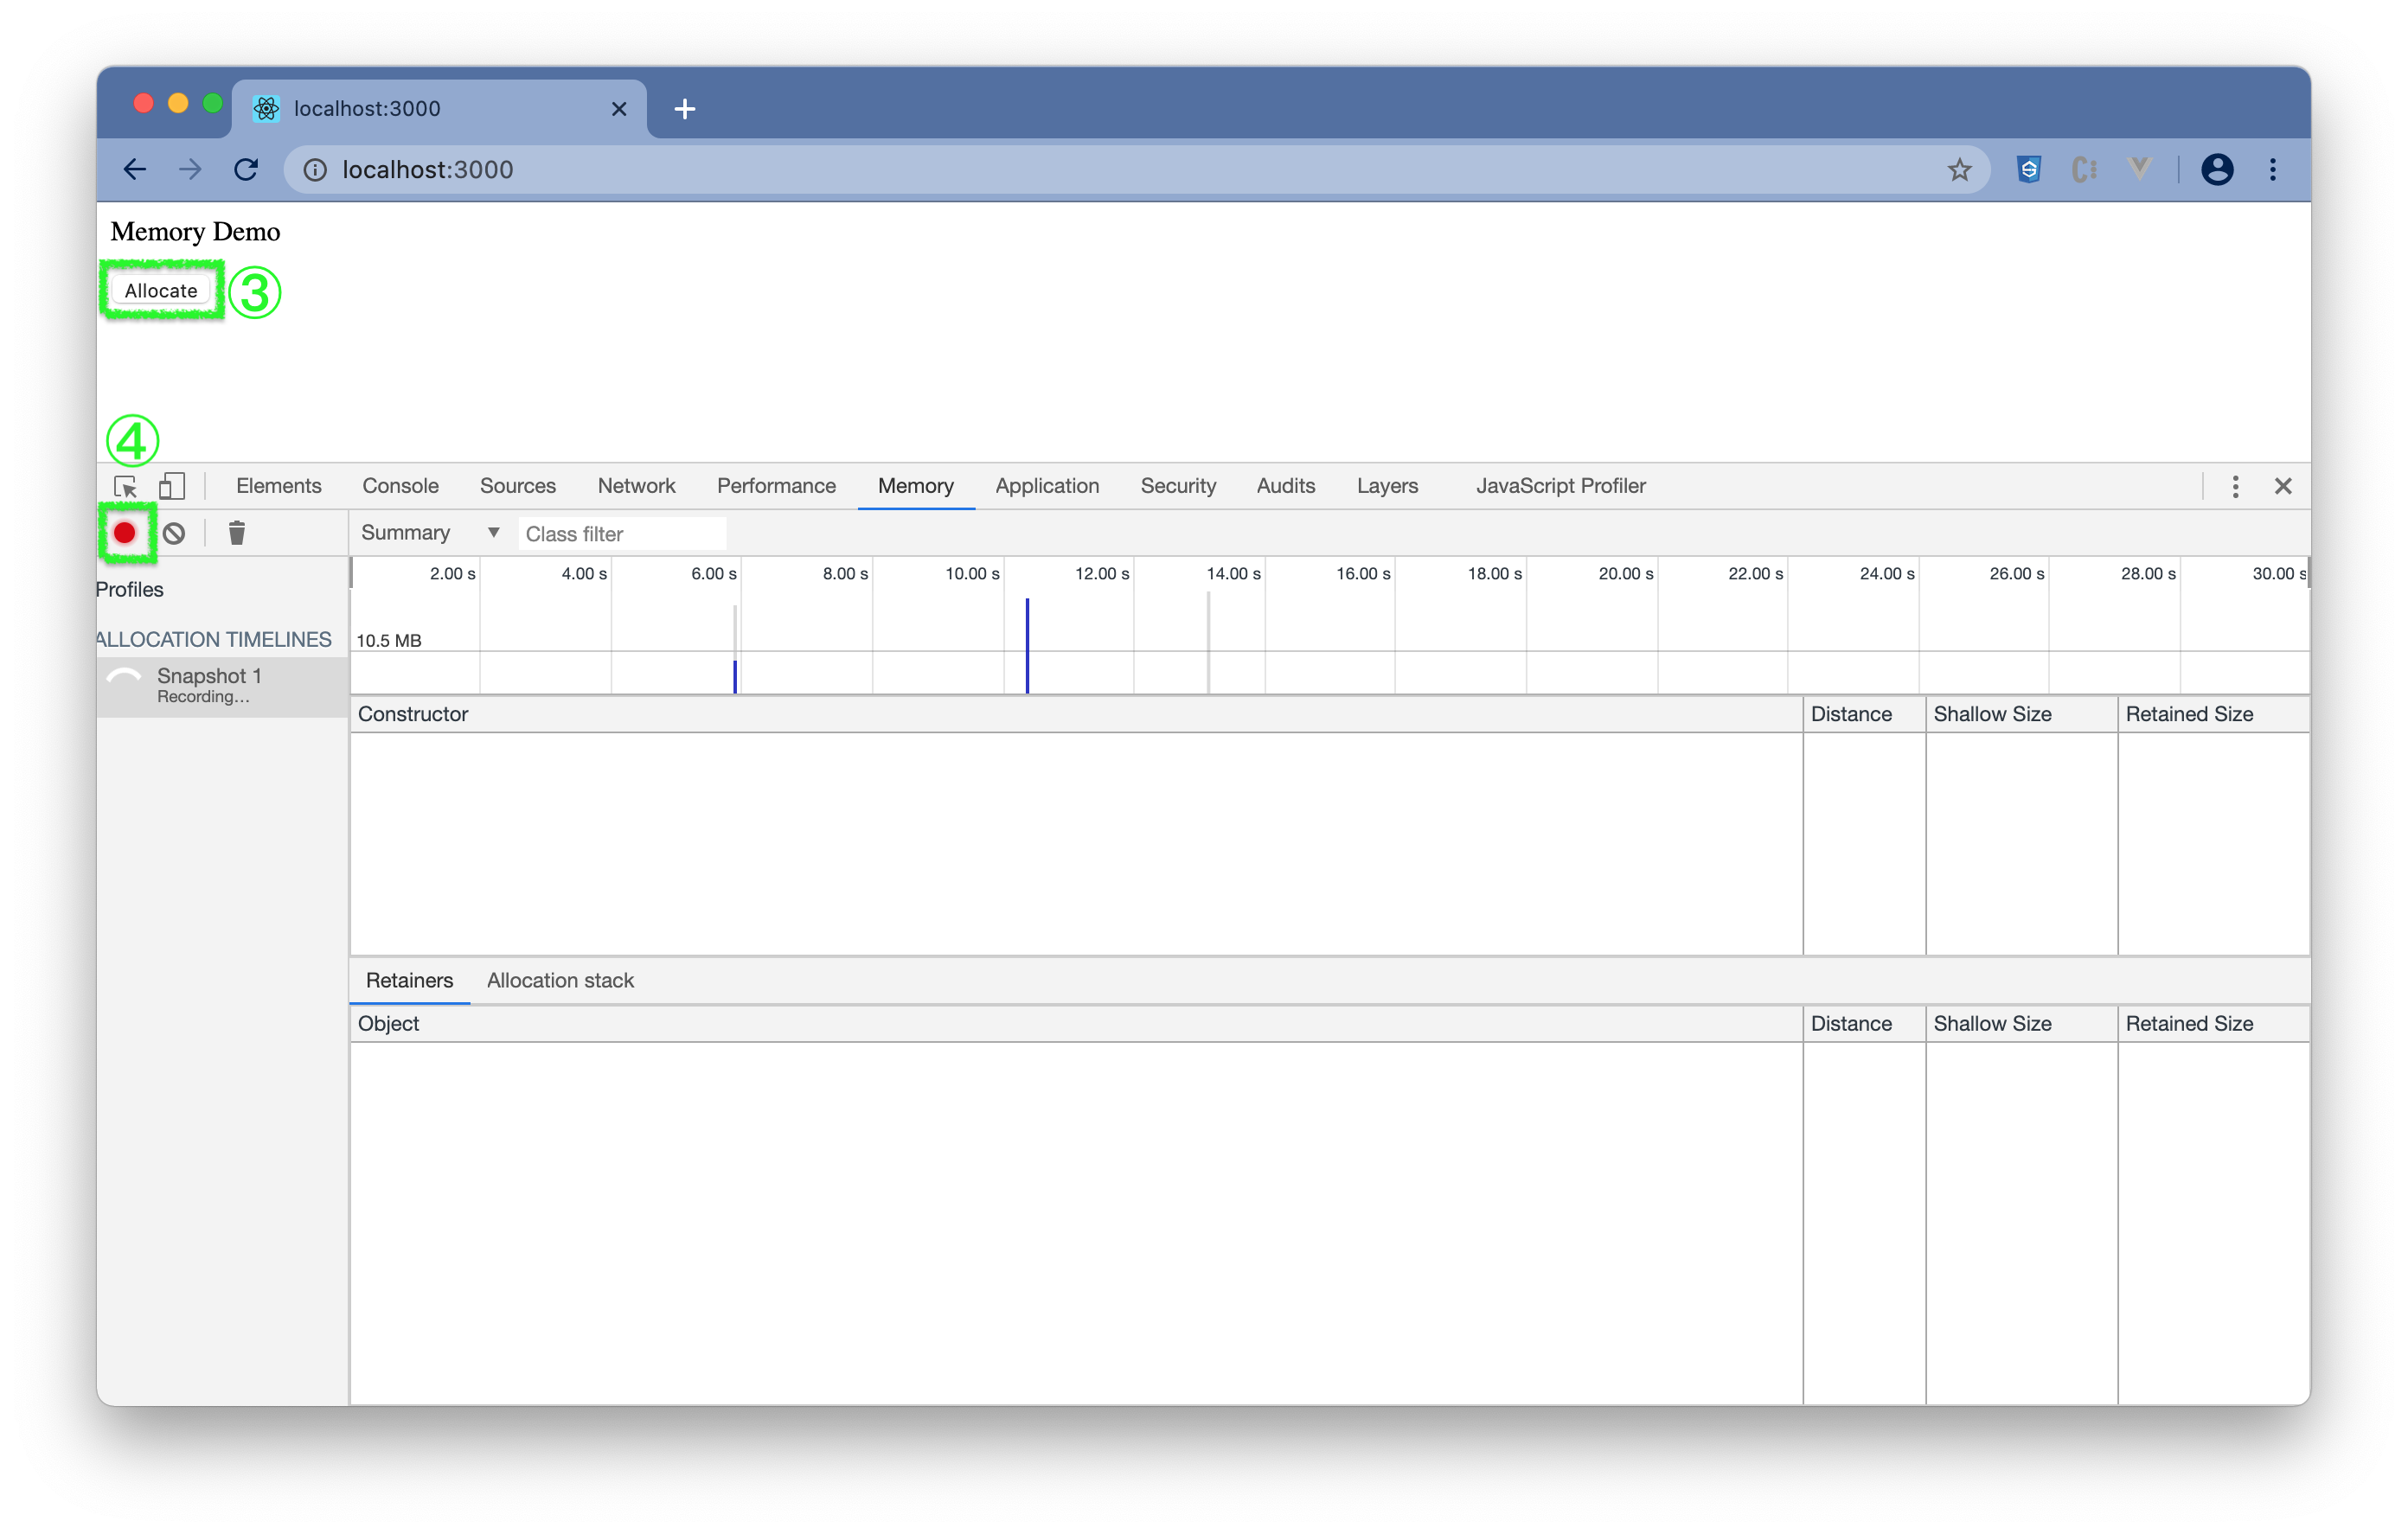Click the browser back arrow
This screenshot has width=2408, height=1534.
(135, 170)
